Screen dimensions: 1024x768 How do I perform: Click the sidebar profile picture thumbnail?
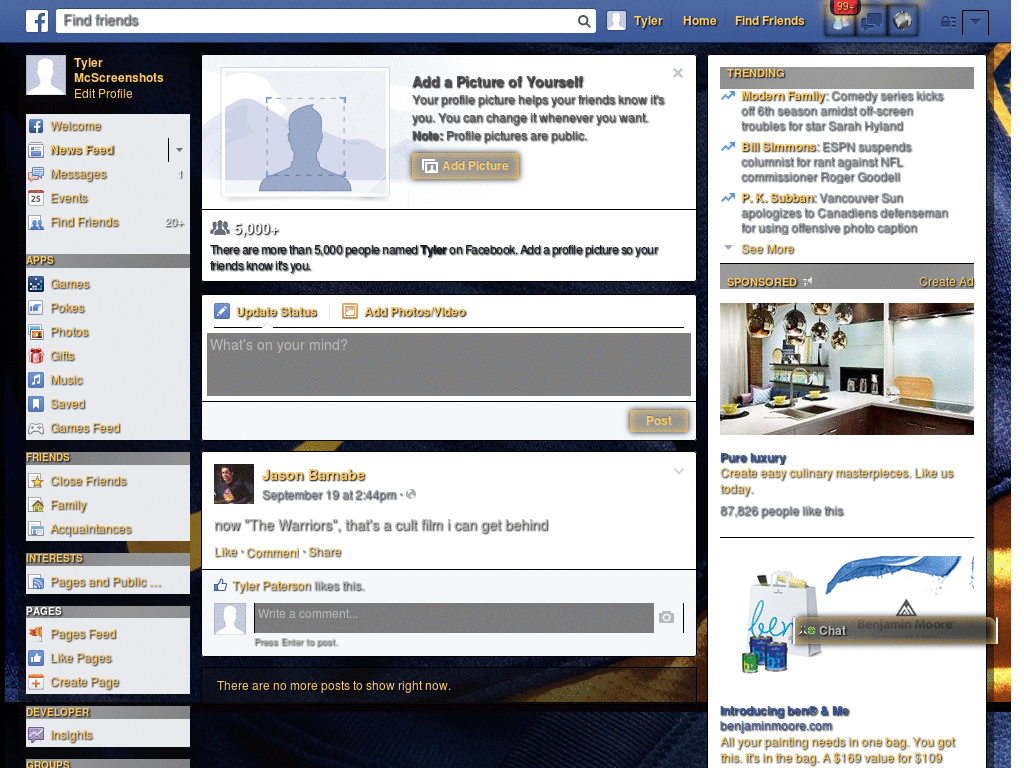tap(46, 75)
